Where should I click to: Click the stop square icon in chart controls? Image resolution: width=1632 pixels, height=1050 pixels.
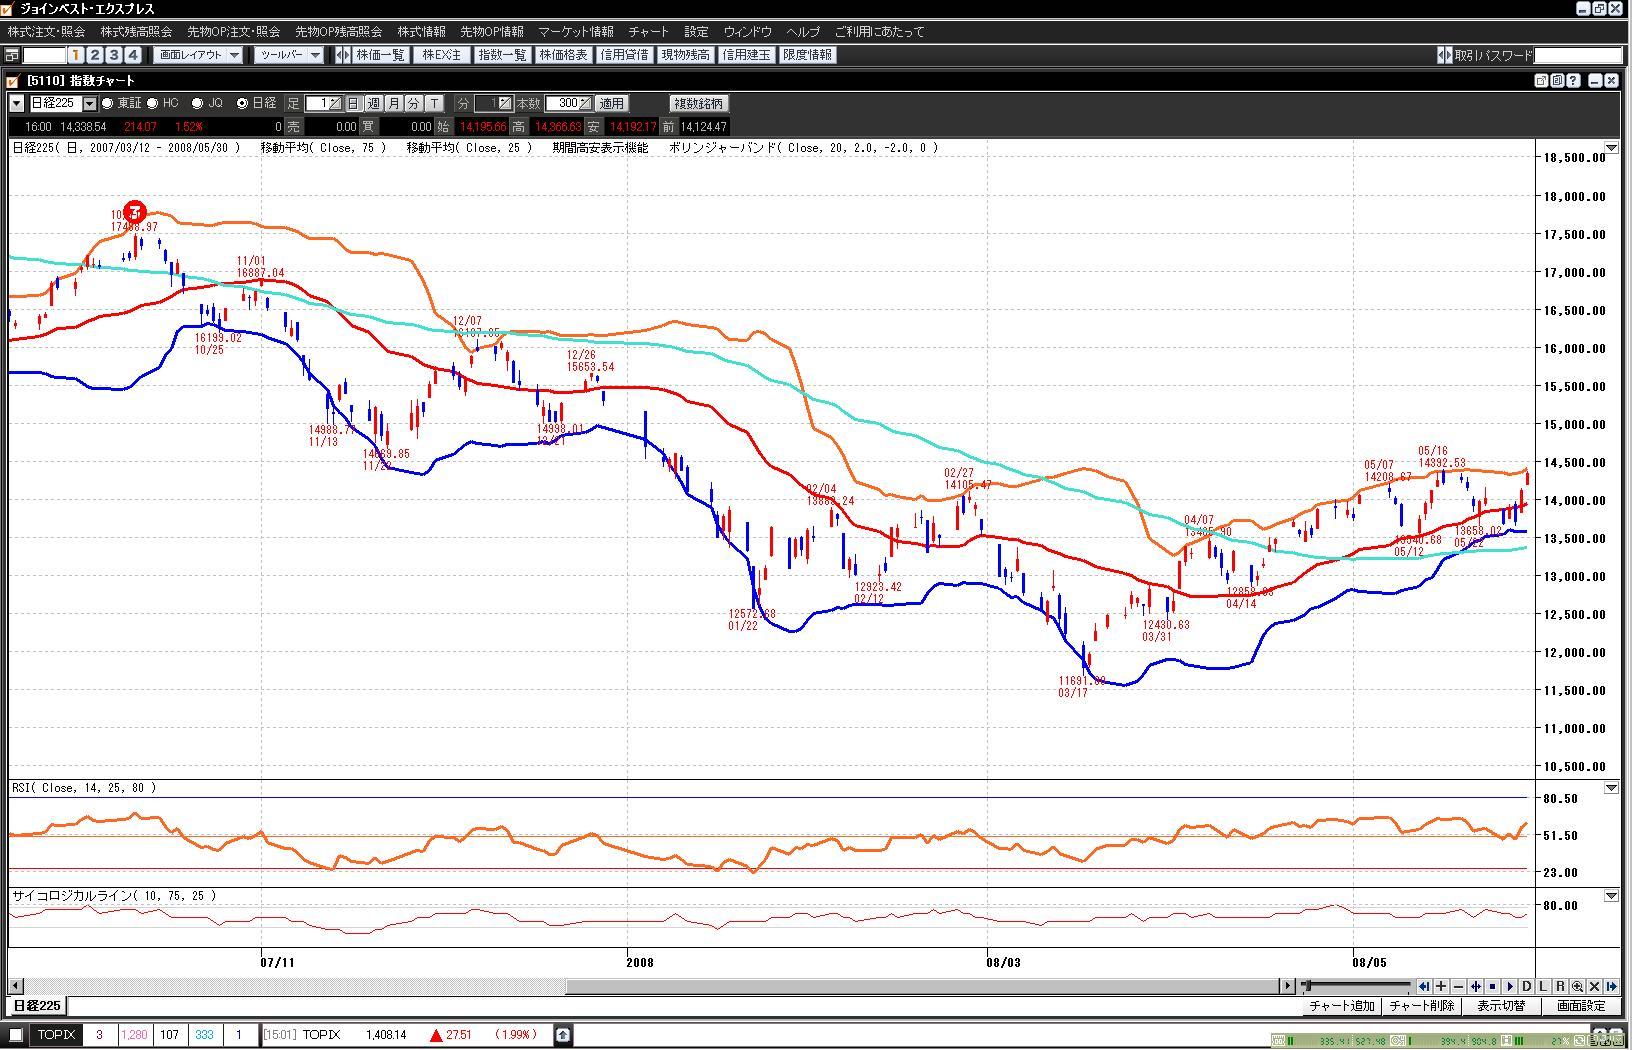pos(1492,986)
